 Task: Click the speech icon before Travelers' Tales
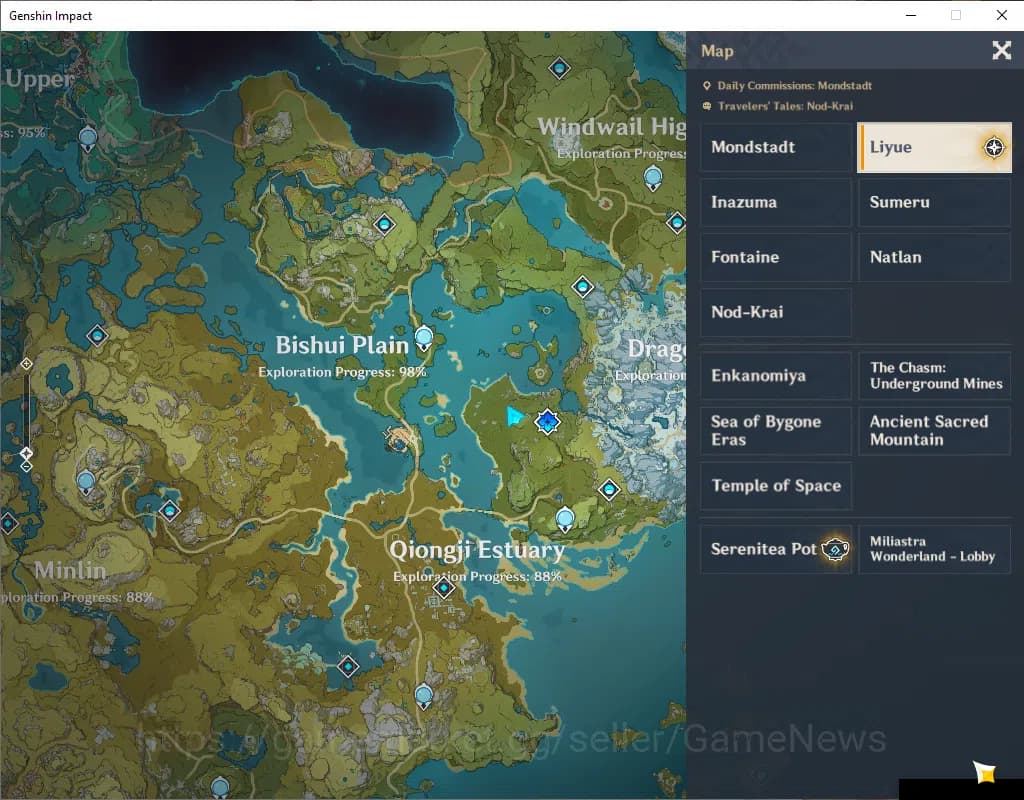707,106
